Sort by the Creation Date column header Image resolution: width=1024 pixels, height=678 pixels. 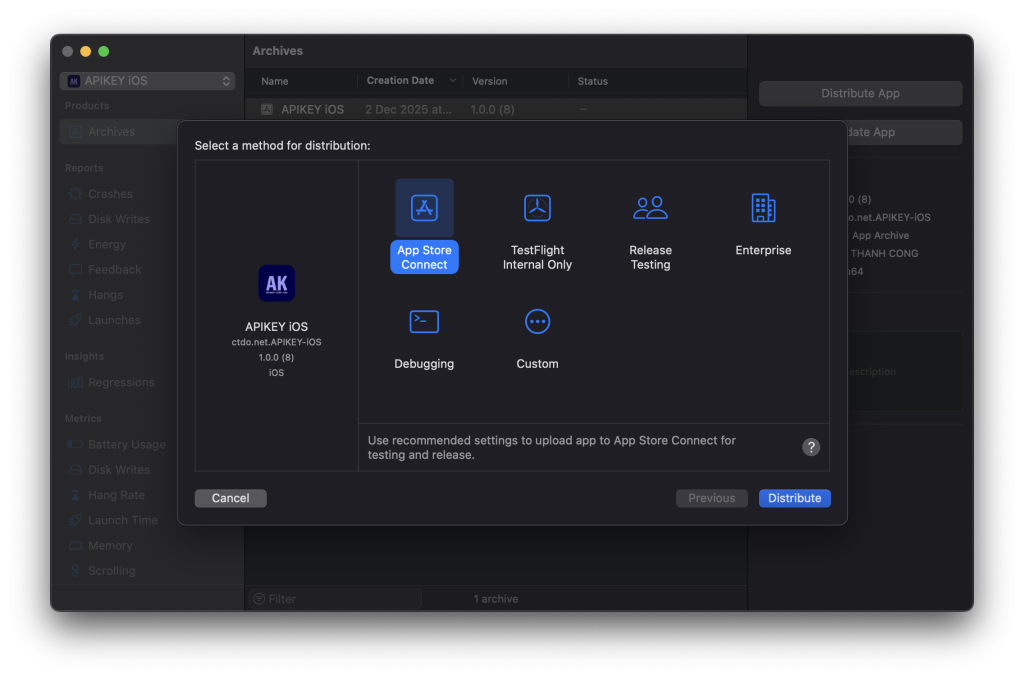(401, 81)
